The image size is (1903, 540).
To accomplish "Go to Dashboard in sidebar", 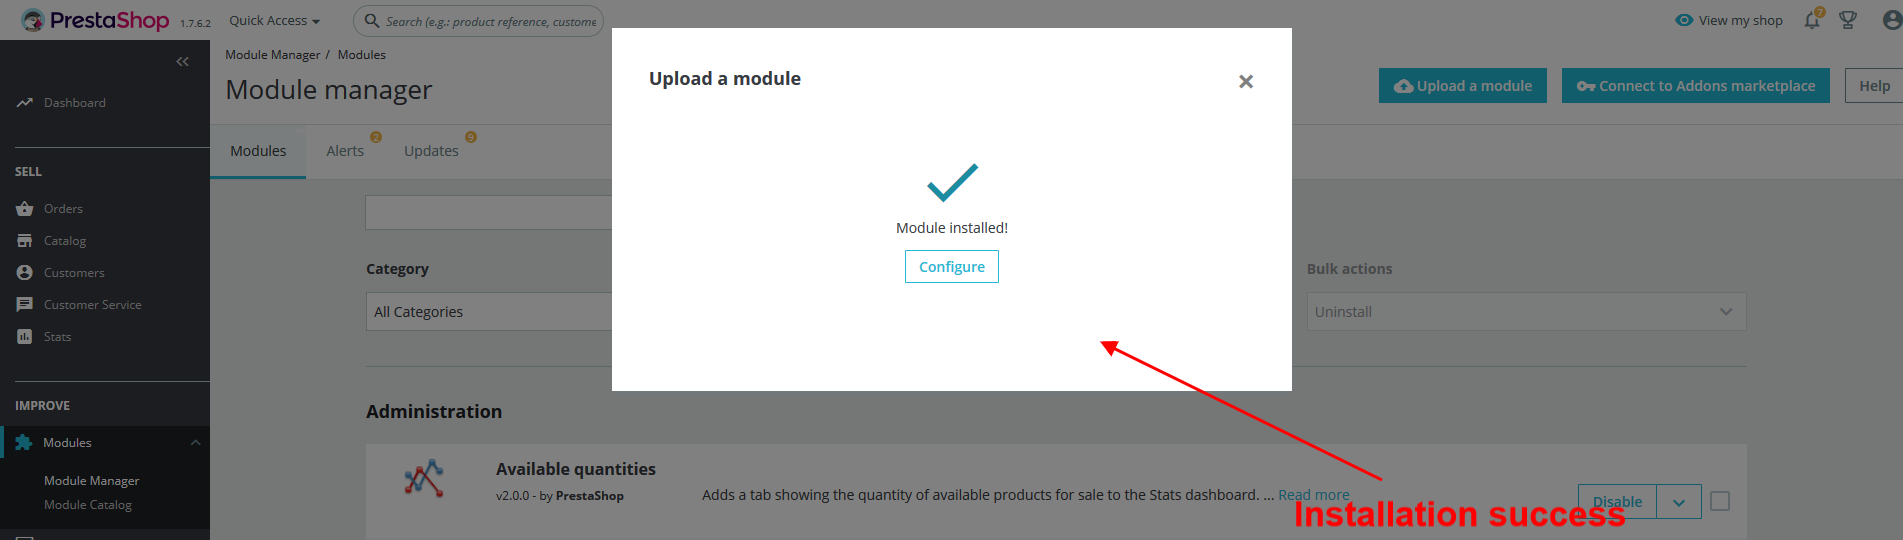I will (x=74, y=103).
